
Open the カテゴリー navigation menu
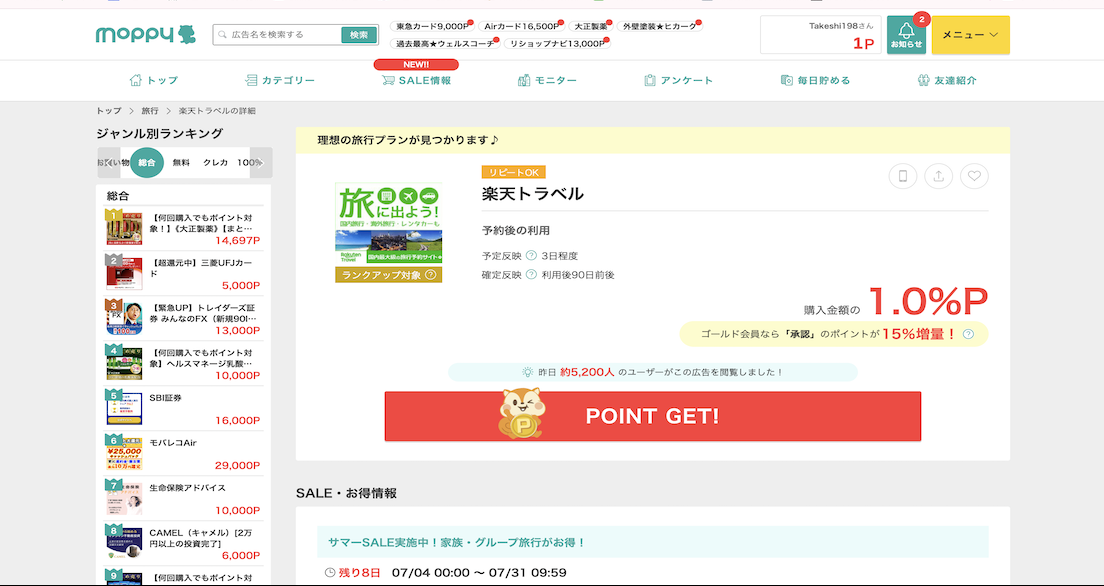280,80
